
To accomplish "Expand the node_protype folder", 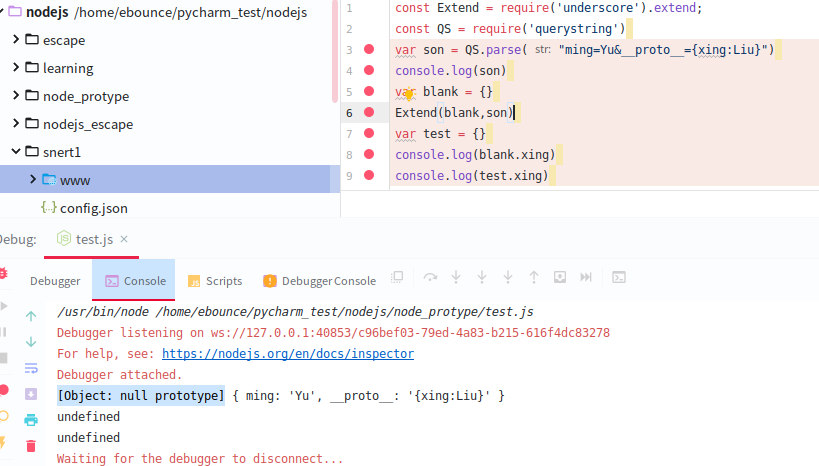I will coord(17,96).
